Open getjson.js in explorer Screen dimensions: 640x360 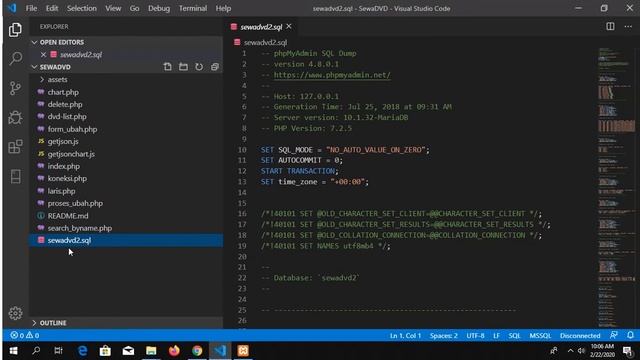coord(63,141)
